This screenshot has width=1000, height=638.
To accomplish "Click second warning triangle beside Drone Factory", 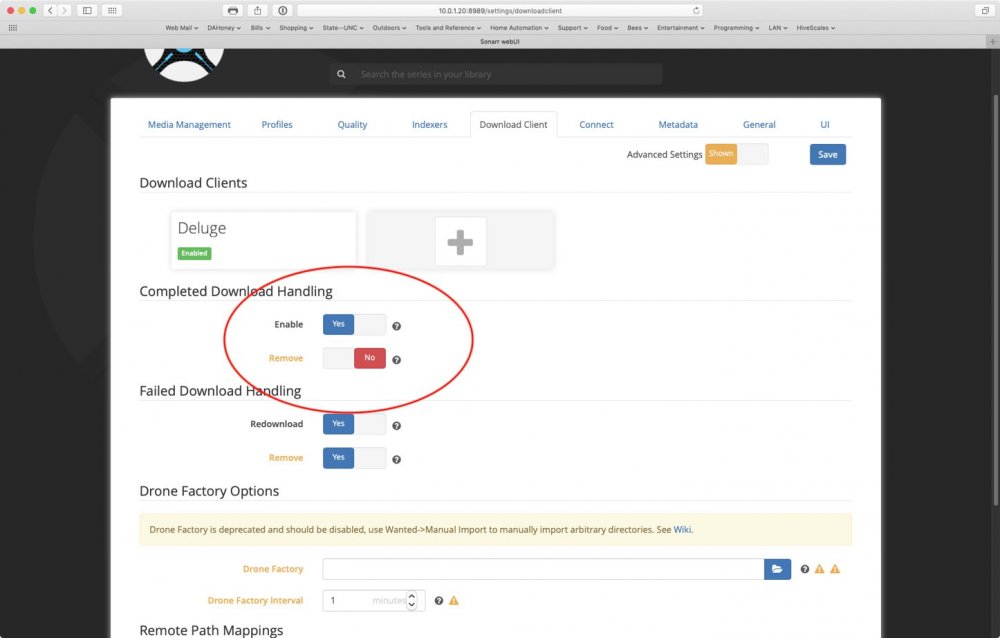I will tap(835, 569).
